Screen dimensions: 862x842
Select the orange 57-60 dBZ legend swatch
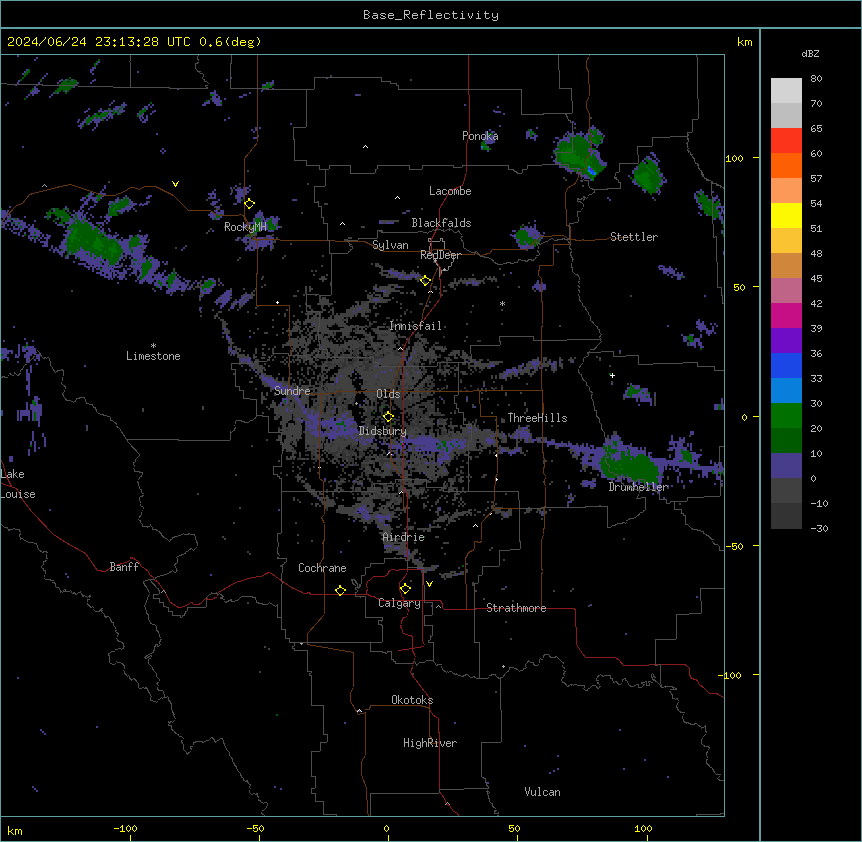click(786, 165)
